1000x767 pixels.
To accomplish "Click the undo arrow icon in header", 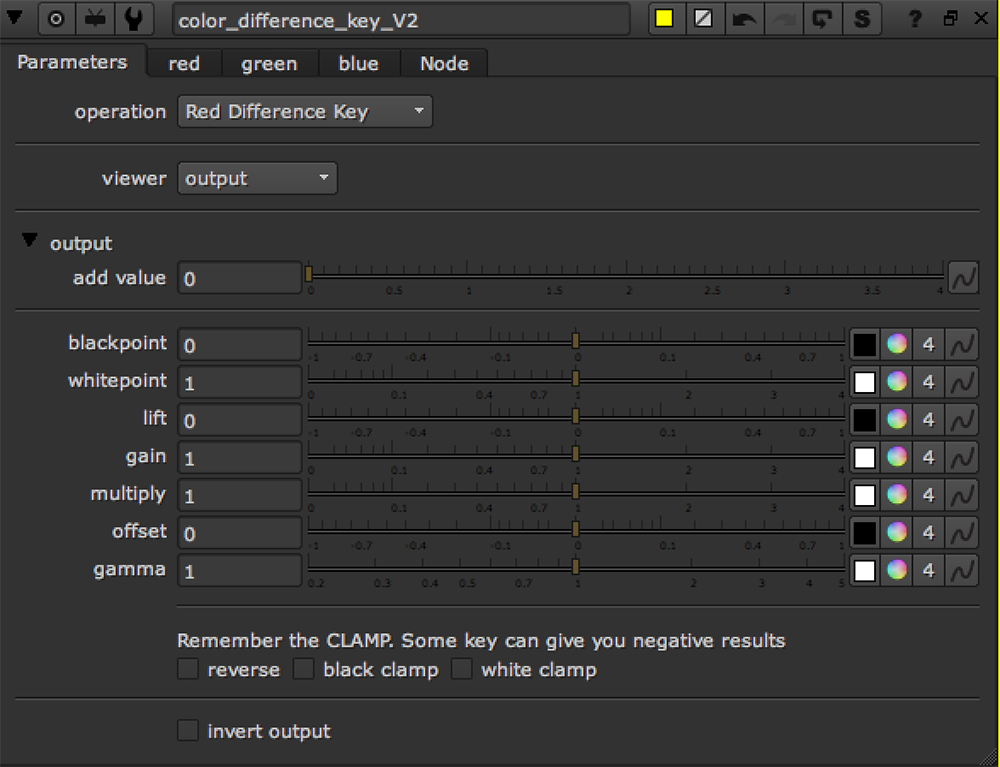I will pyautogui.click(x=742, y=19).
